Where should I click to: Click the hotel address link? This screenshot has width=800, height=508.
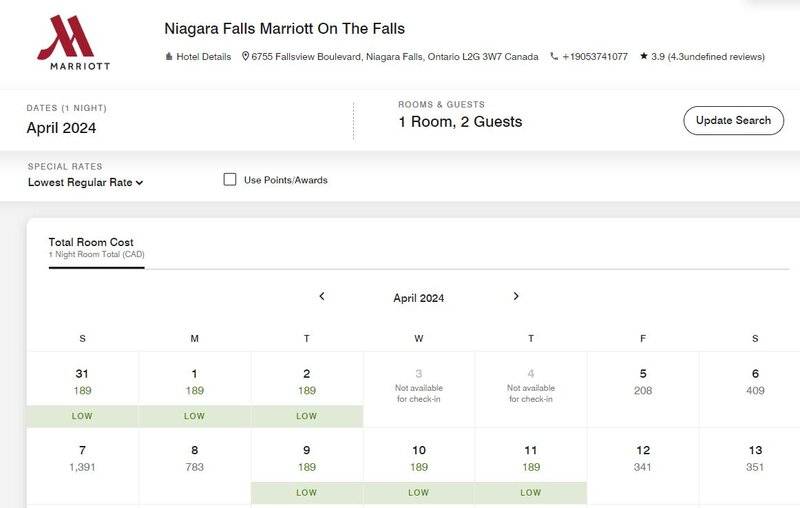pos(395,57)
